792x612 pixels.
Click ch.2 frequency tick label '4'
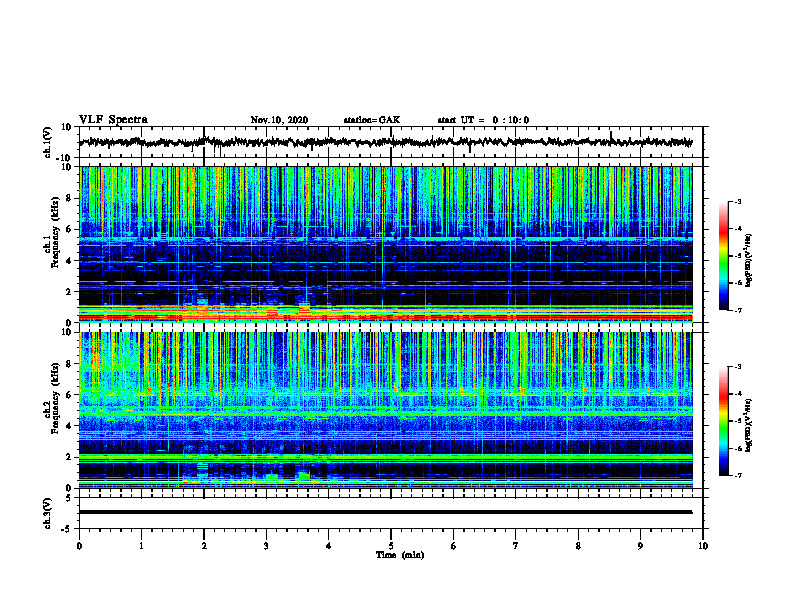(69, 426)
